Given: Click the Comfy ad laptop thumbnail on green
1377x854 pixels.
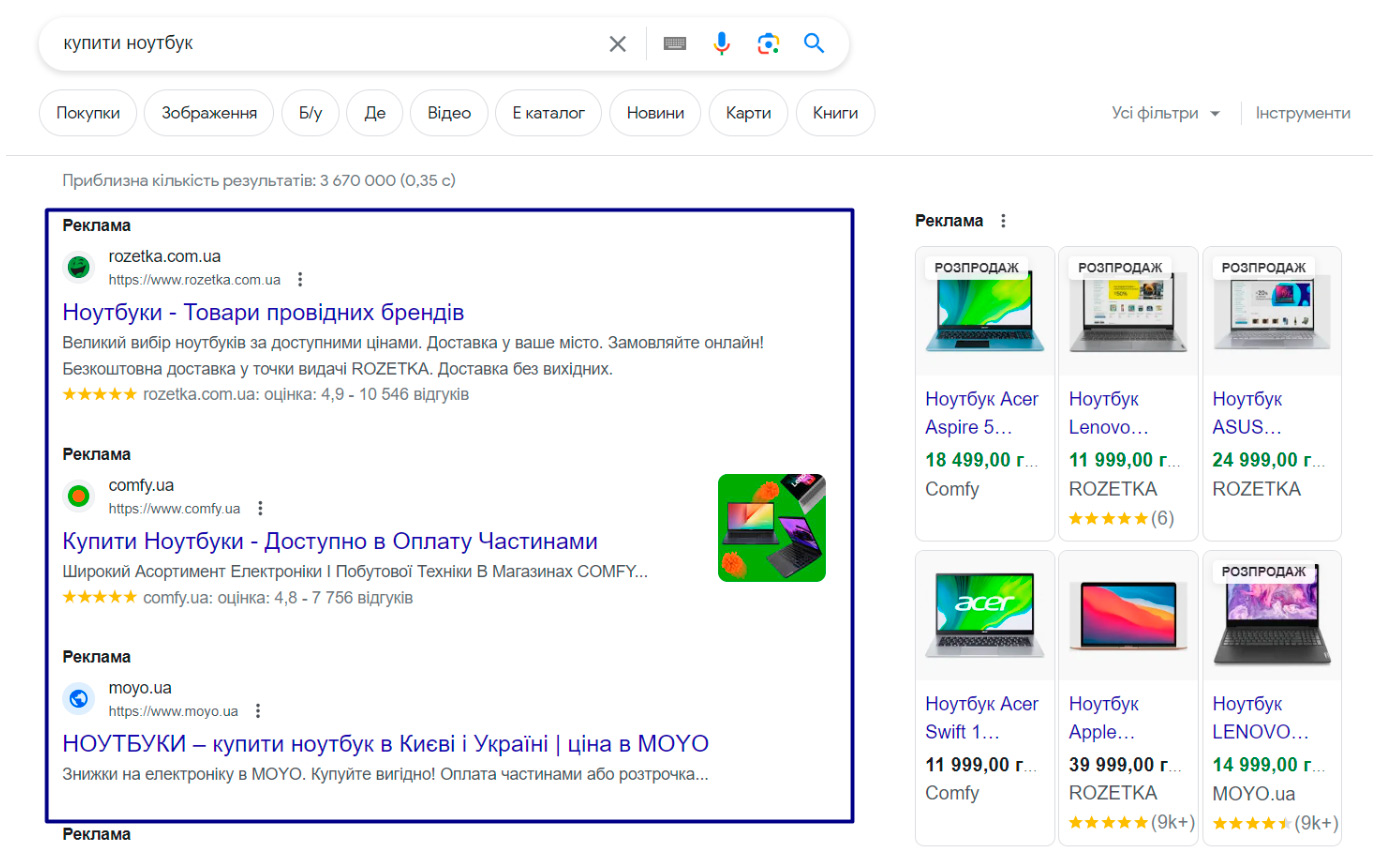Looking at the screenshot, I should coord(772,528).
